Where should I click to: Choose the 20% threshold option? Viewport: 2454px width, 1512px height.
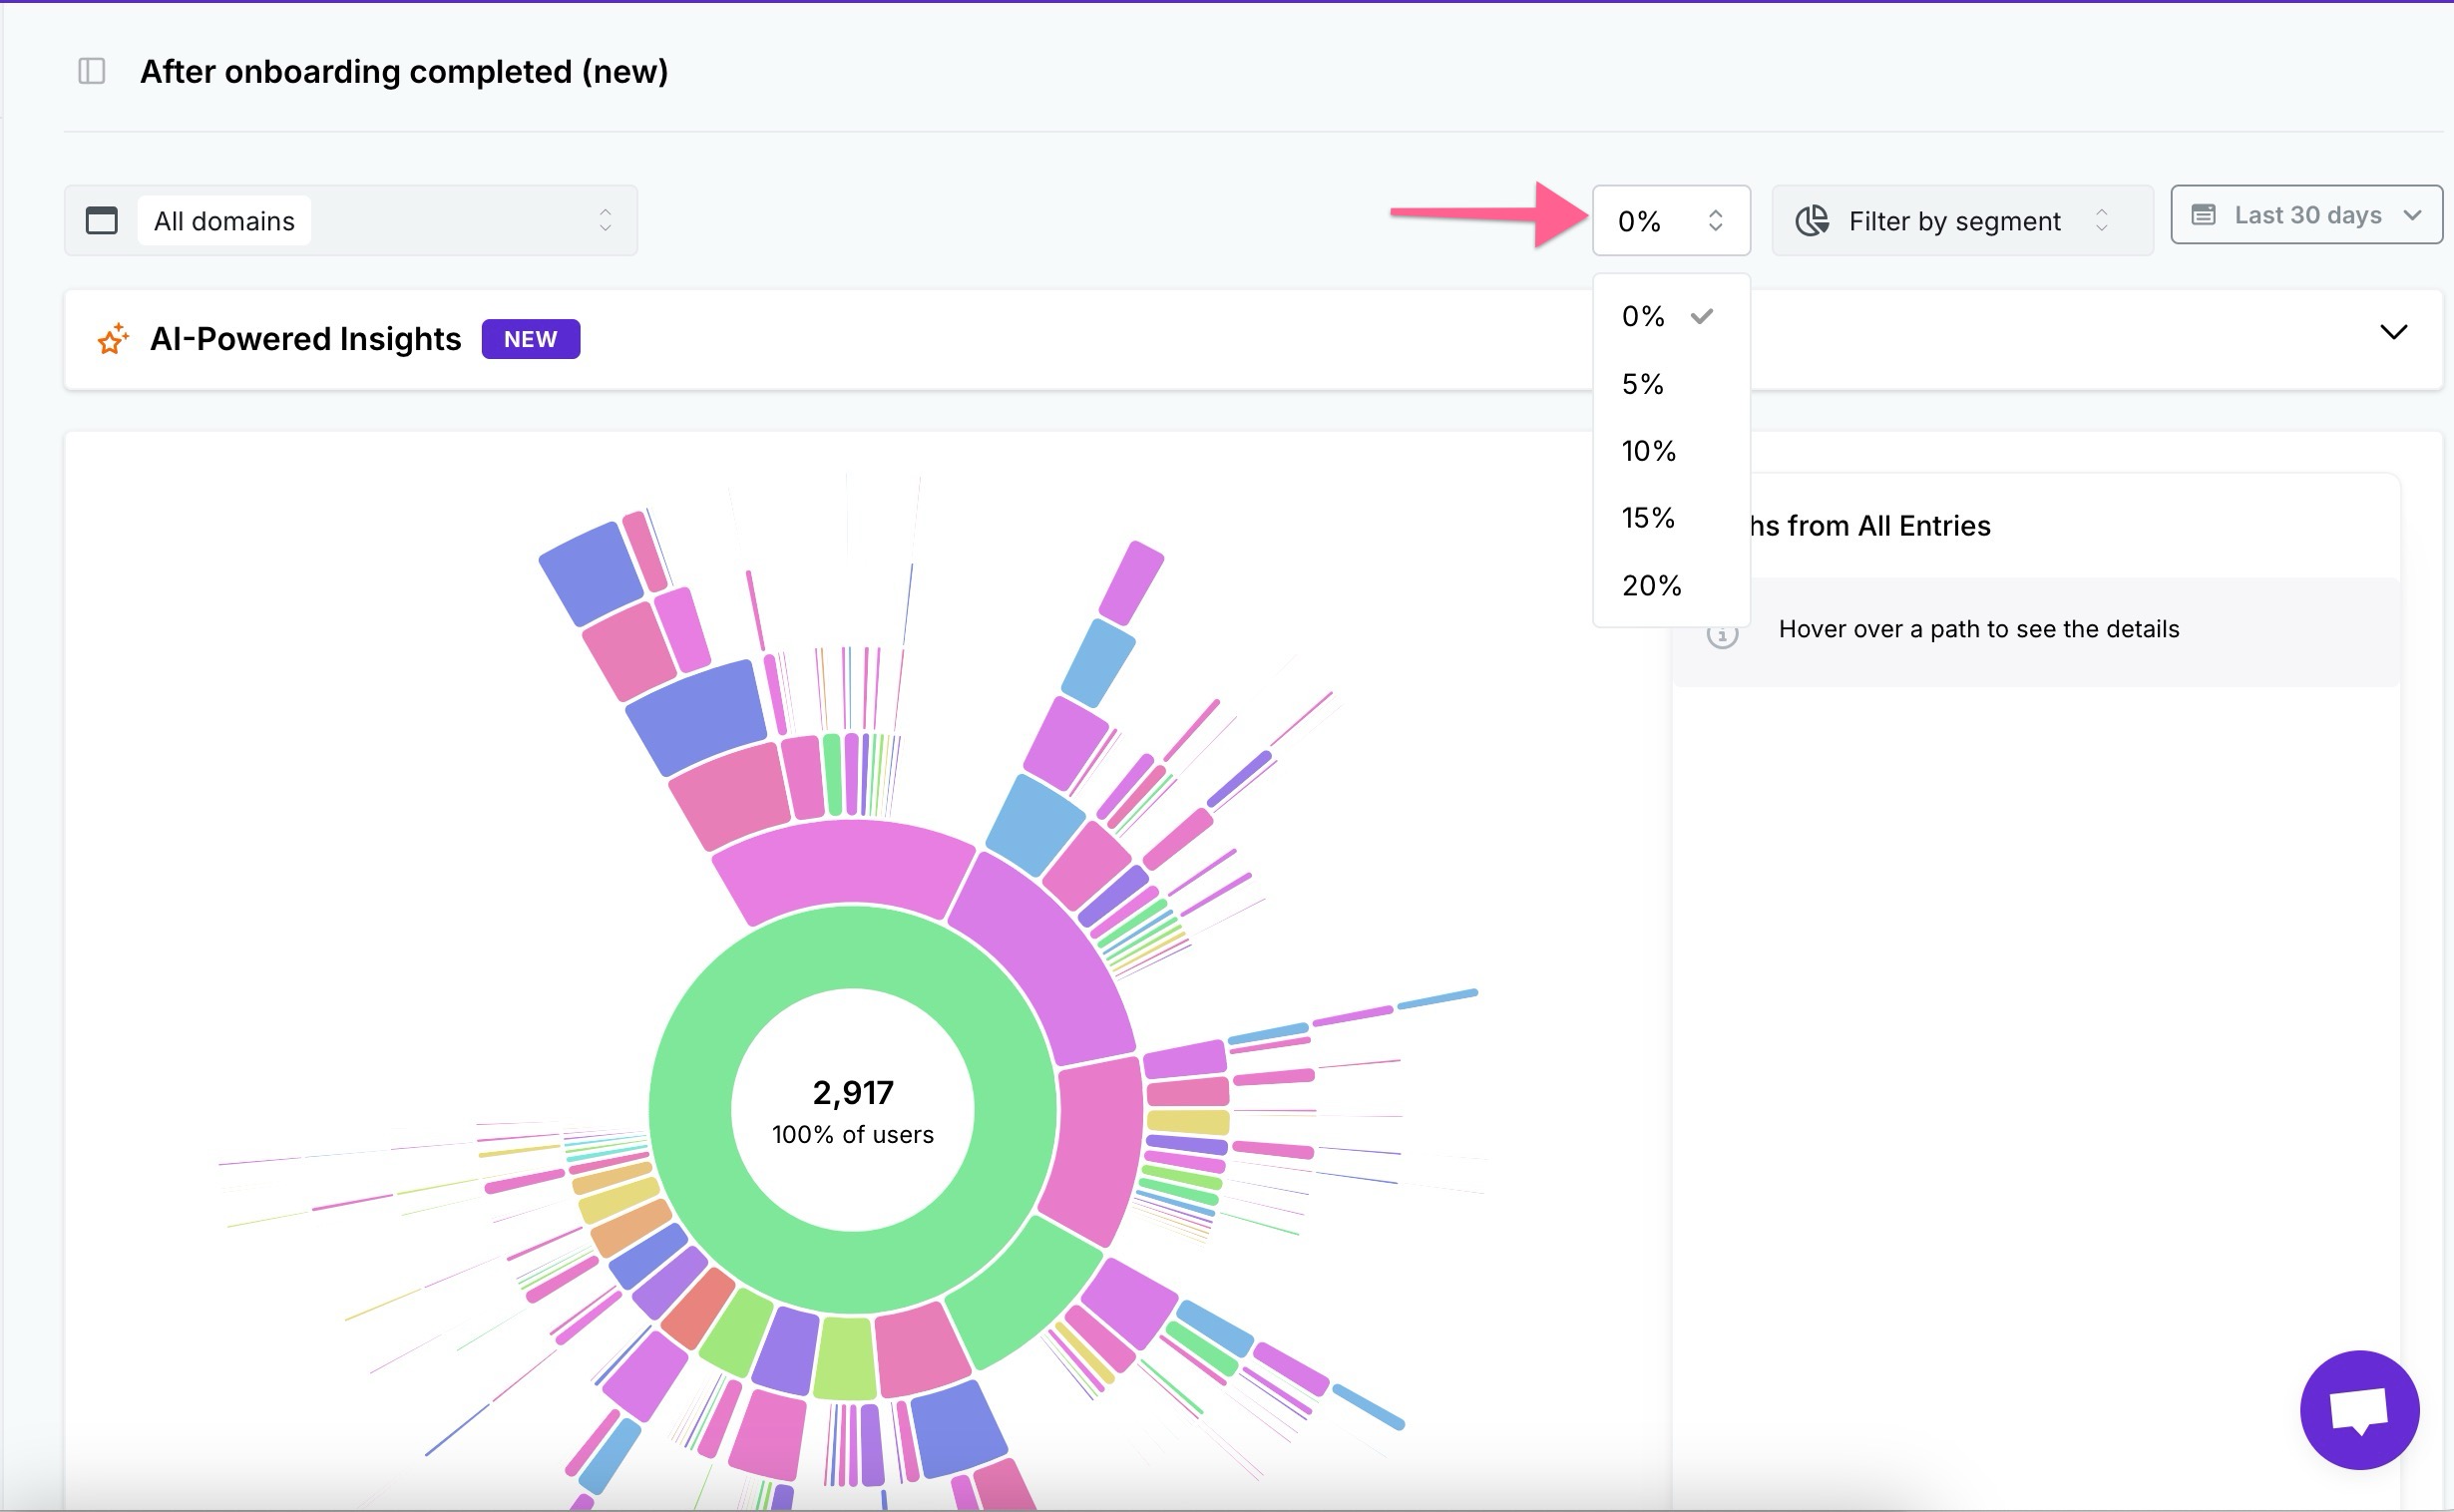(x=1651, y=585)
